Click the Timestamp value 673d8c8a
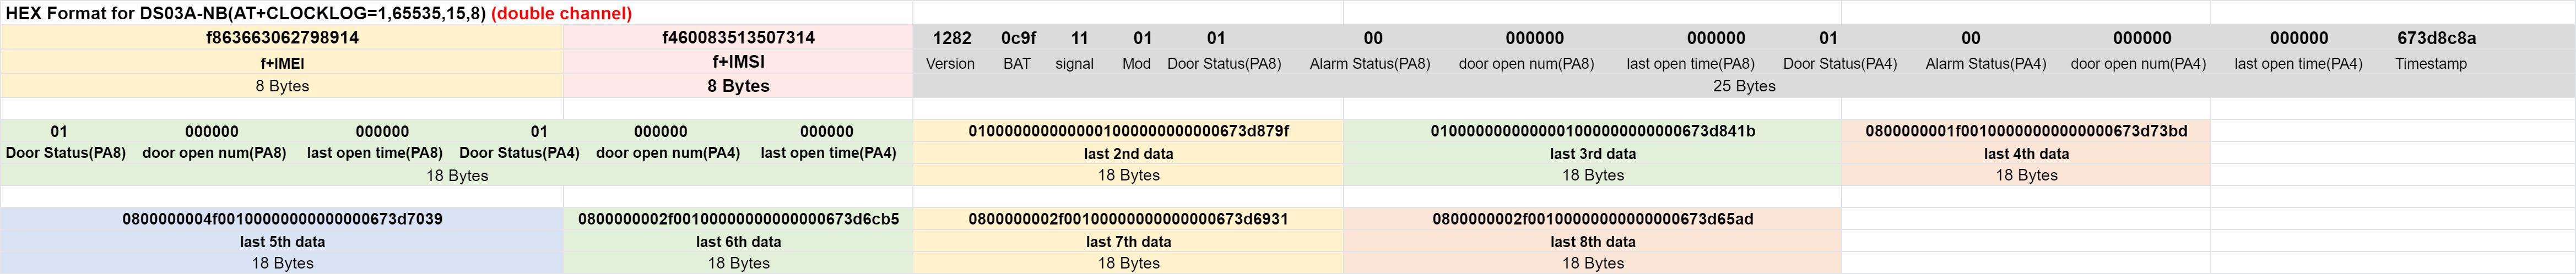The image size is (2576, 274). click(2436, 38)
